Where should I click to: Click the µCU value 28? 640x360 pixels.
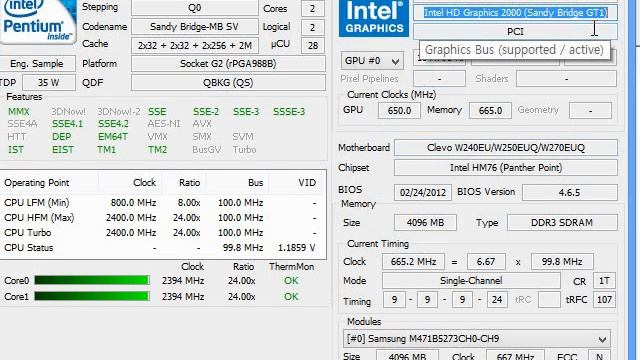point(313,45)
